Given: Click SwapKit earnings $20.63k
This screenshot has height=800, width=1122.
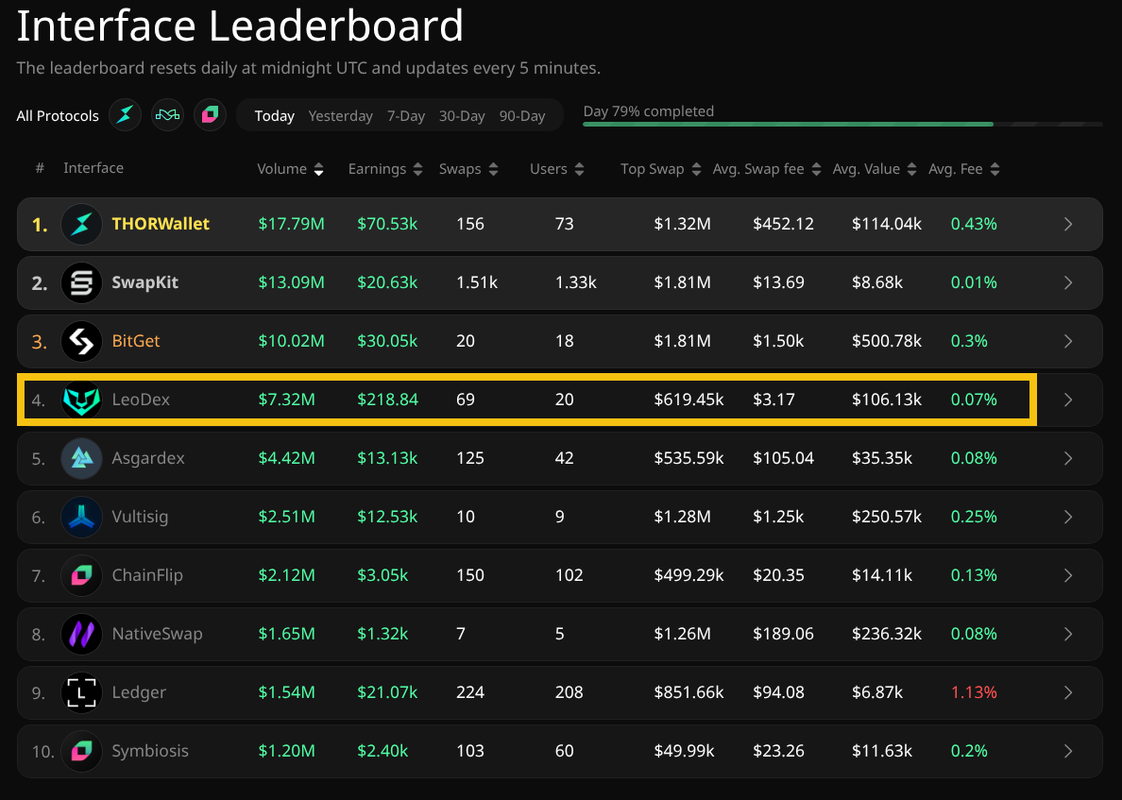Looking at the screenshot, I should [x=387, y=283].
